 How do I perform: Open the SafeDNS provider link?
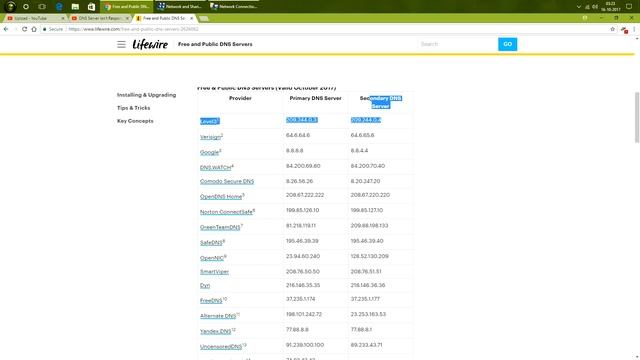coord(211,242)
